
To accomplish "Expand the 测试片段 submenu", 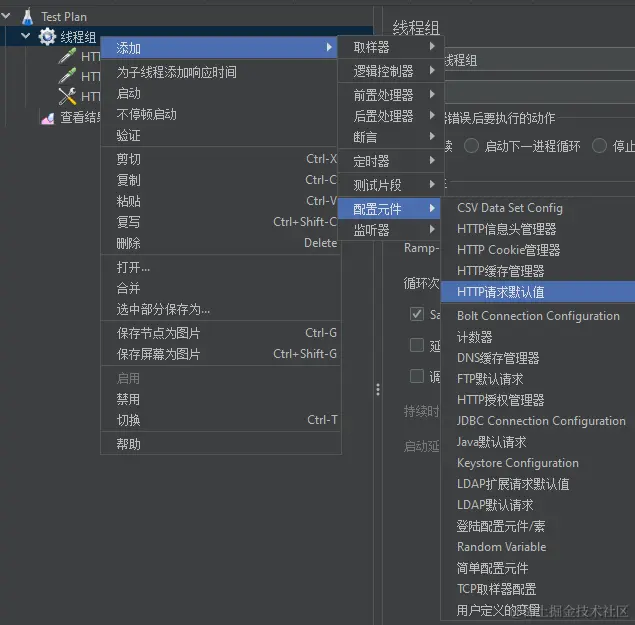I will 391,185.
